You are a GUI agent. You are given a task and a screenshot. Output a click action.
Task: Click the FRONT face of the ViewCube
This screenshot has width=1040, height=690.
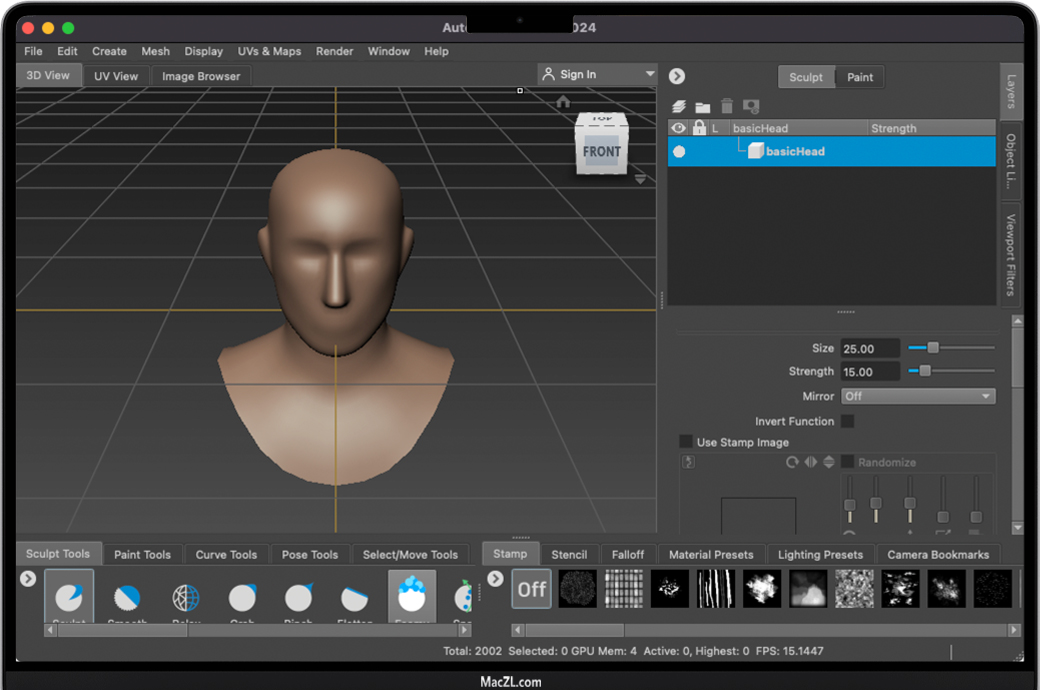(602, 152)
